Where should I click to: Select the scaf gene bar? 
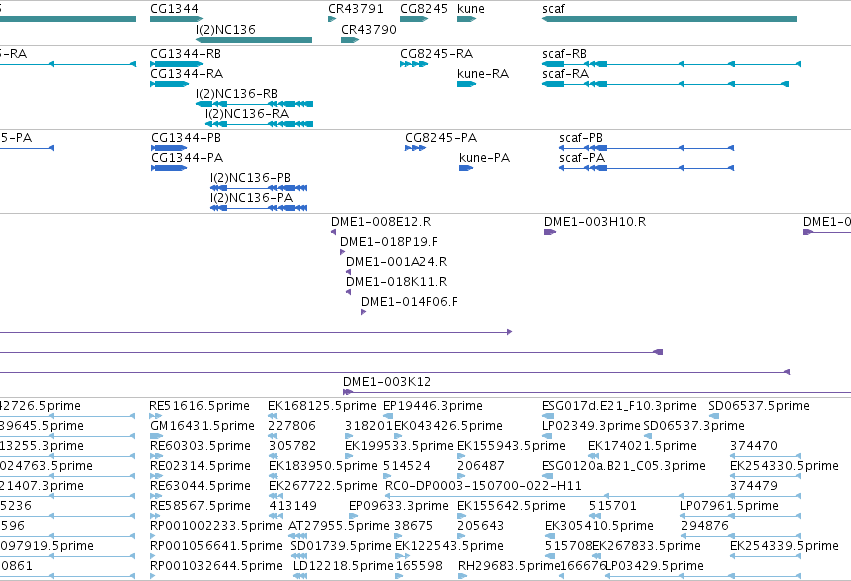(x=669, y=19)
